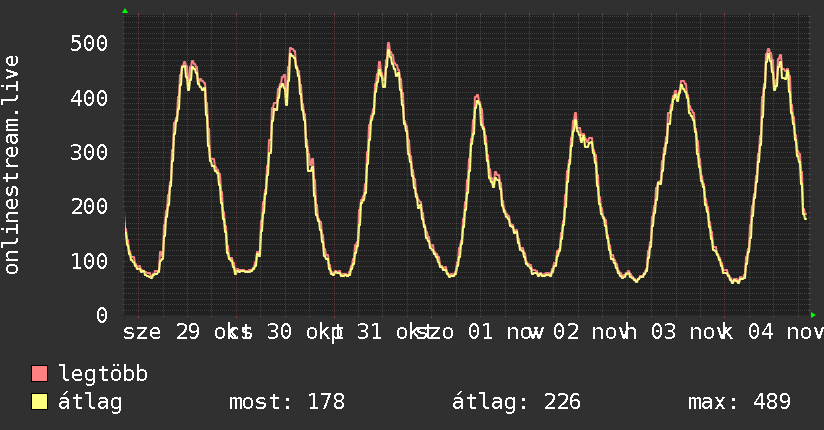Select the "29 okt" date on the x-axis

pos(209,331)
